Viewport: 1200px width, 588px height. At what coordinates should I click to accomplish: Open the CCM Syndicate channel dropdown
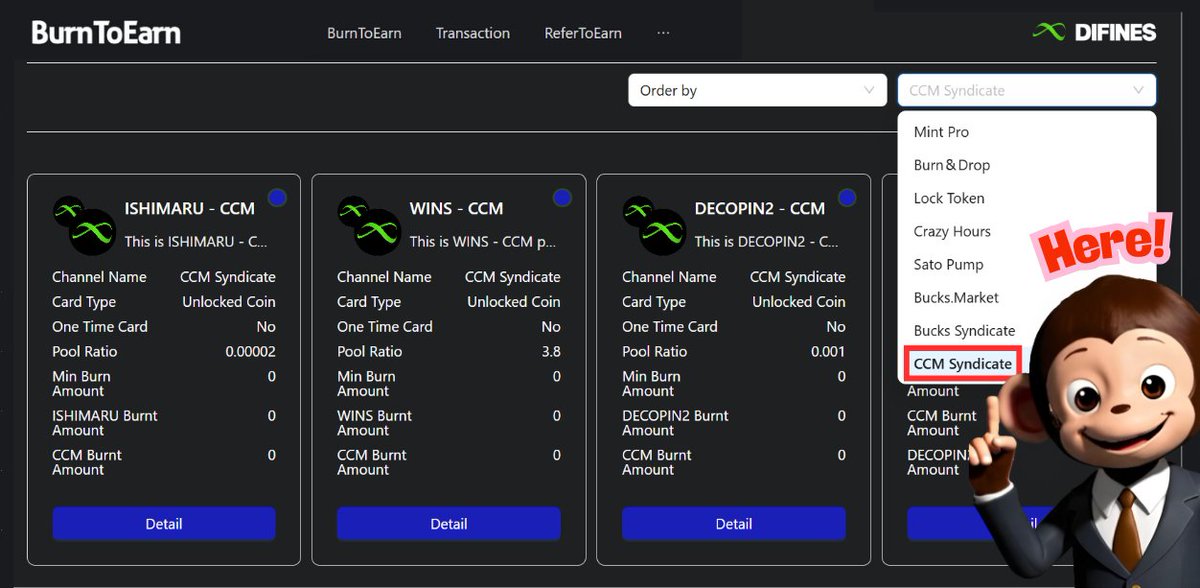pyautogui.click(x=1027, y=90)
